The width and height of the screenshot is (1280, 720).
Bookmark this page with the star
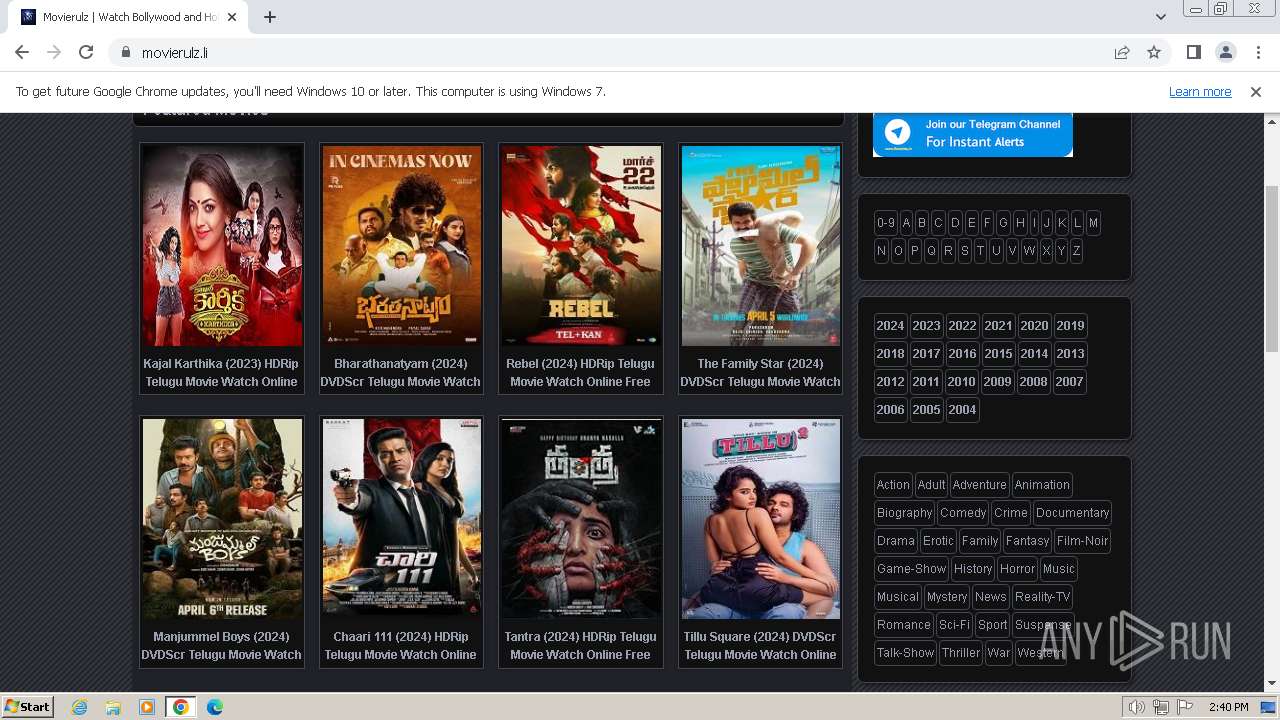(x=1154, y=52)
